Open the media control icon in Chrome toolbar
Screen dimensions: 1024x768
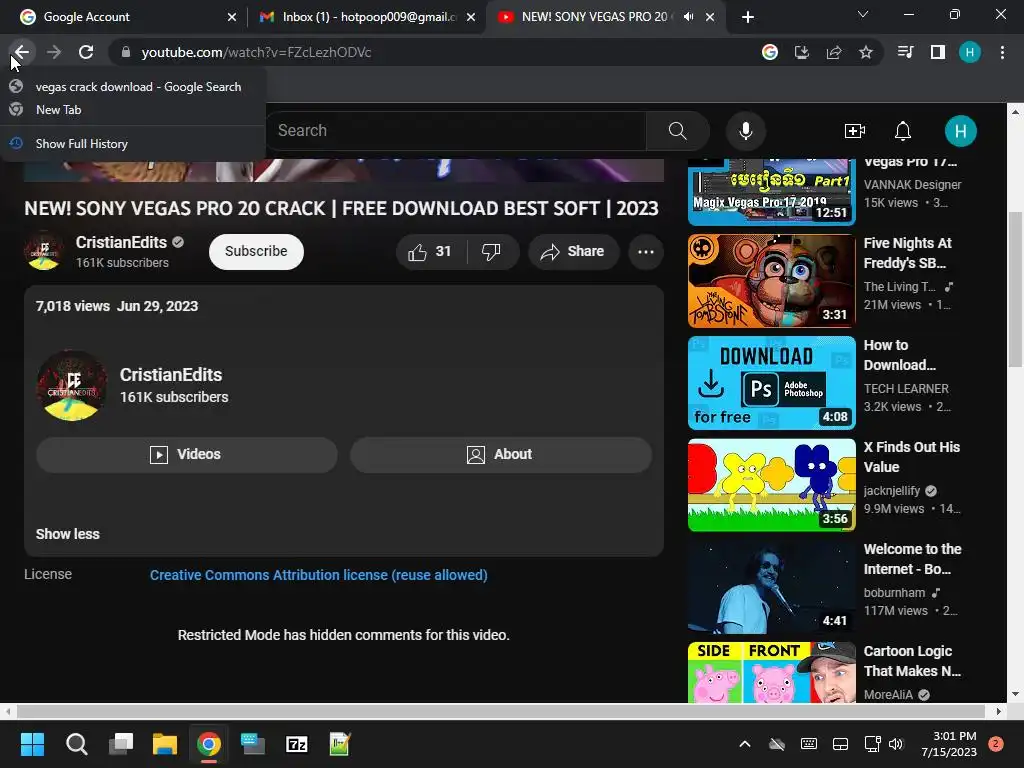click(905, 52)
